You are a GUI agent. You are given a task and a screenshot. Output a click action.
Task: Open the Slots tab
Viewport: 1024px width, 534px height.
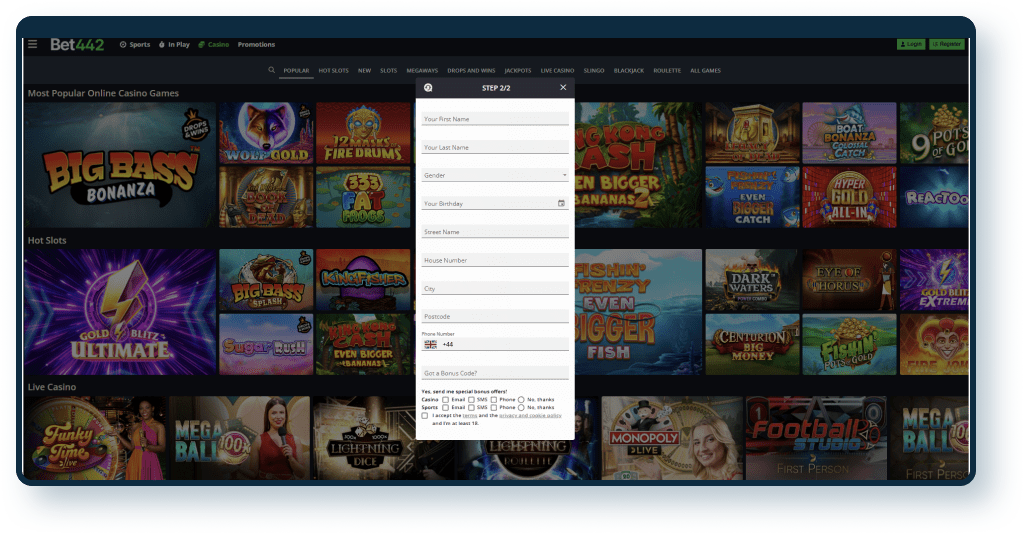click(389, 71)
